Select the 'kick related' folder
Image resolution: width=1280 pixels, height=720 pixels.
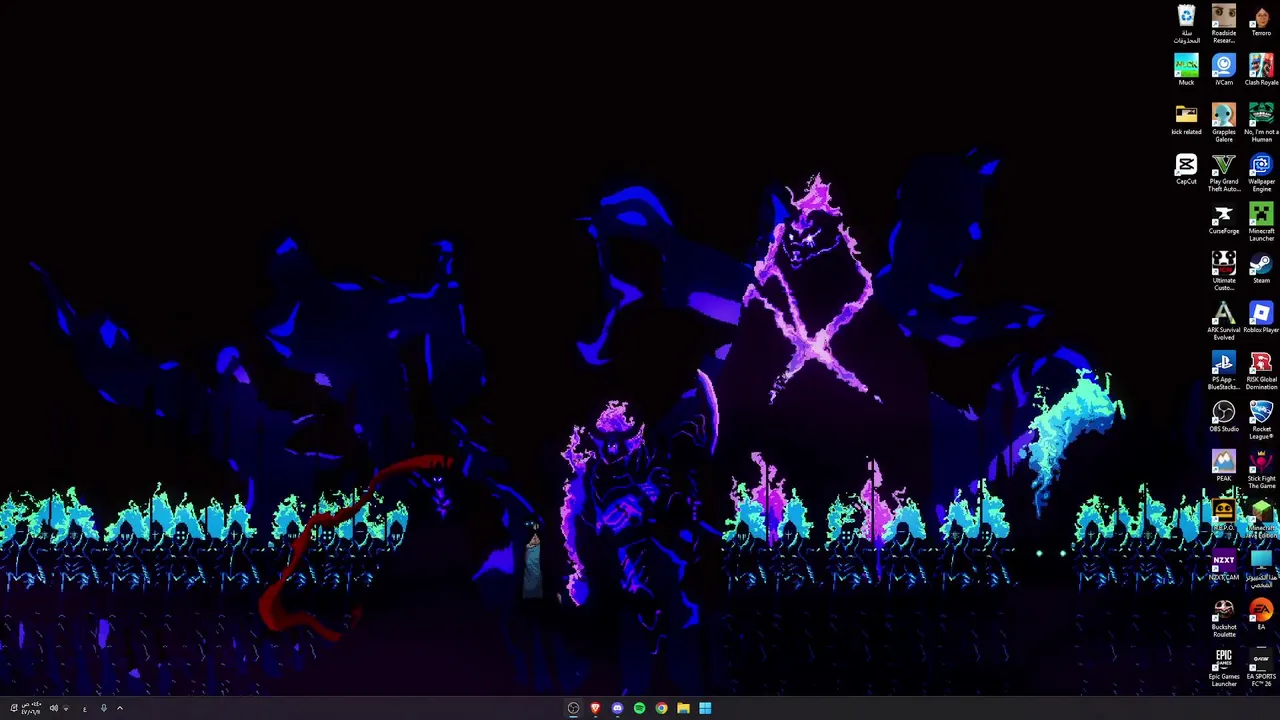1186,119
